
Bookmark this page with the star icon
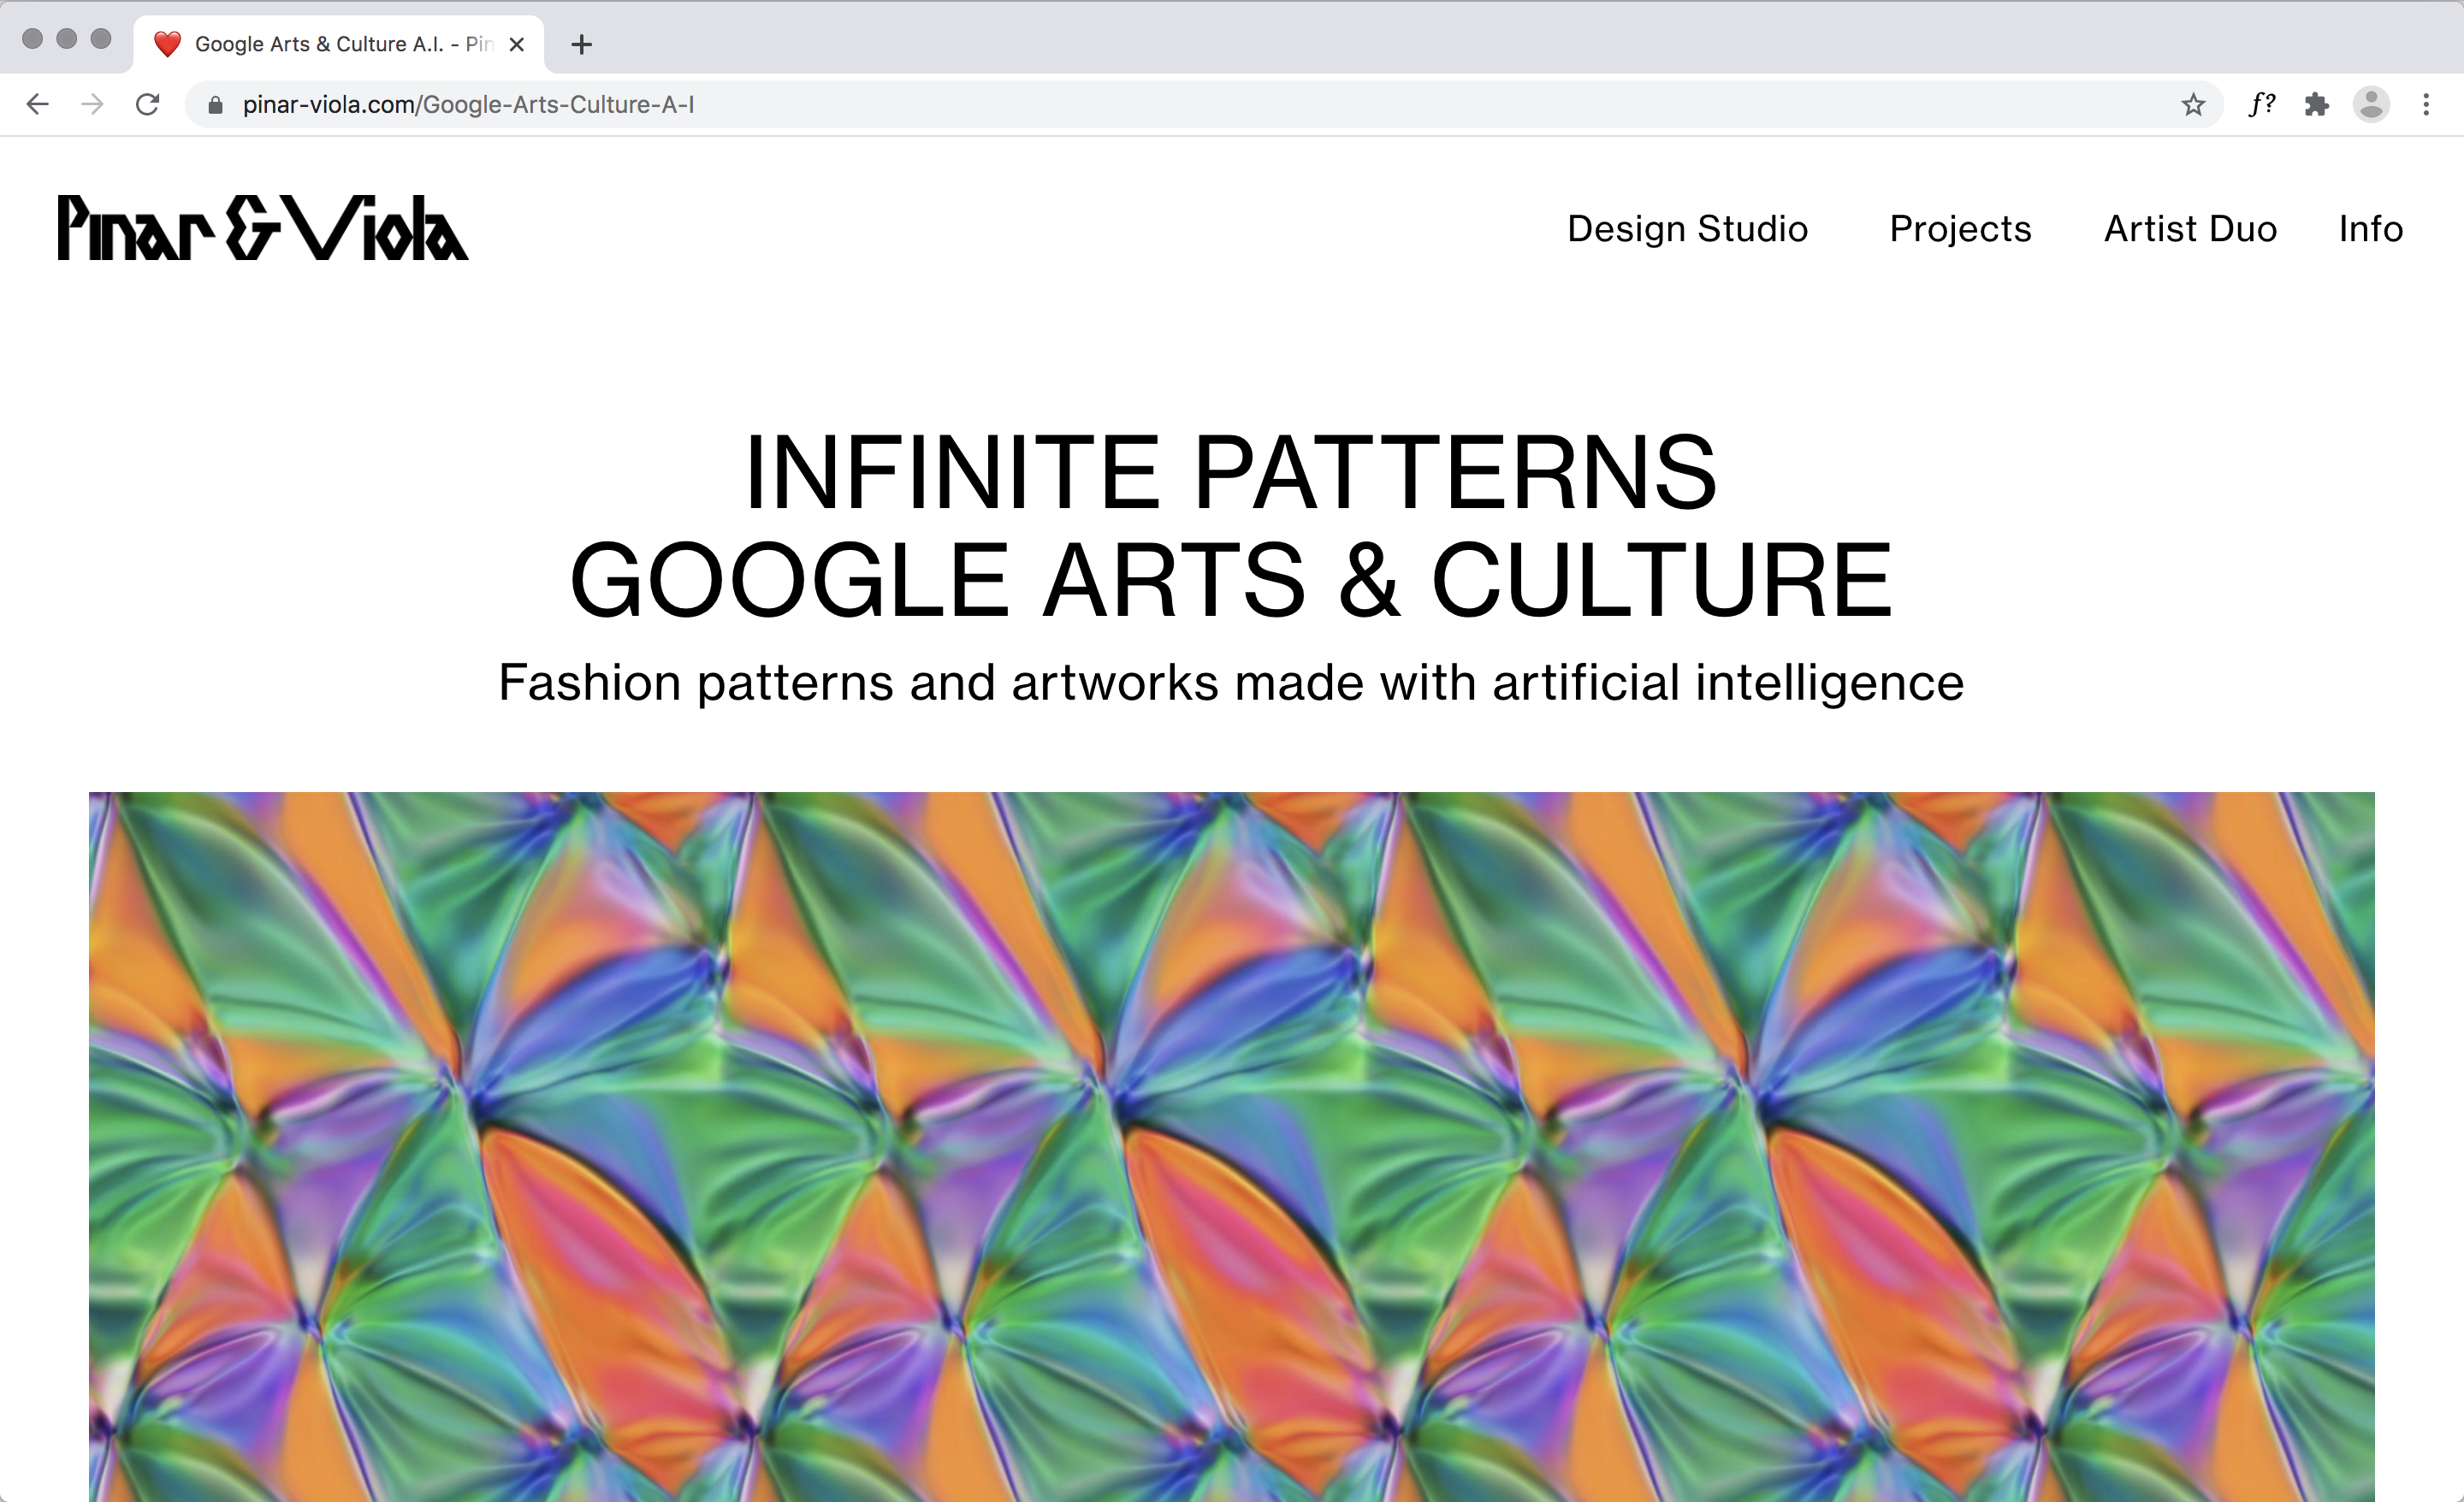(x=2192, y=104)
